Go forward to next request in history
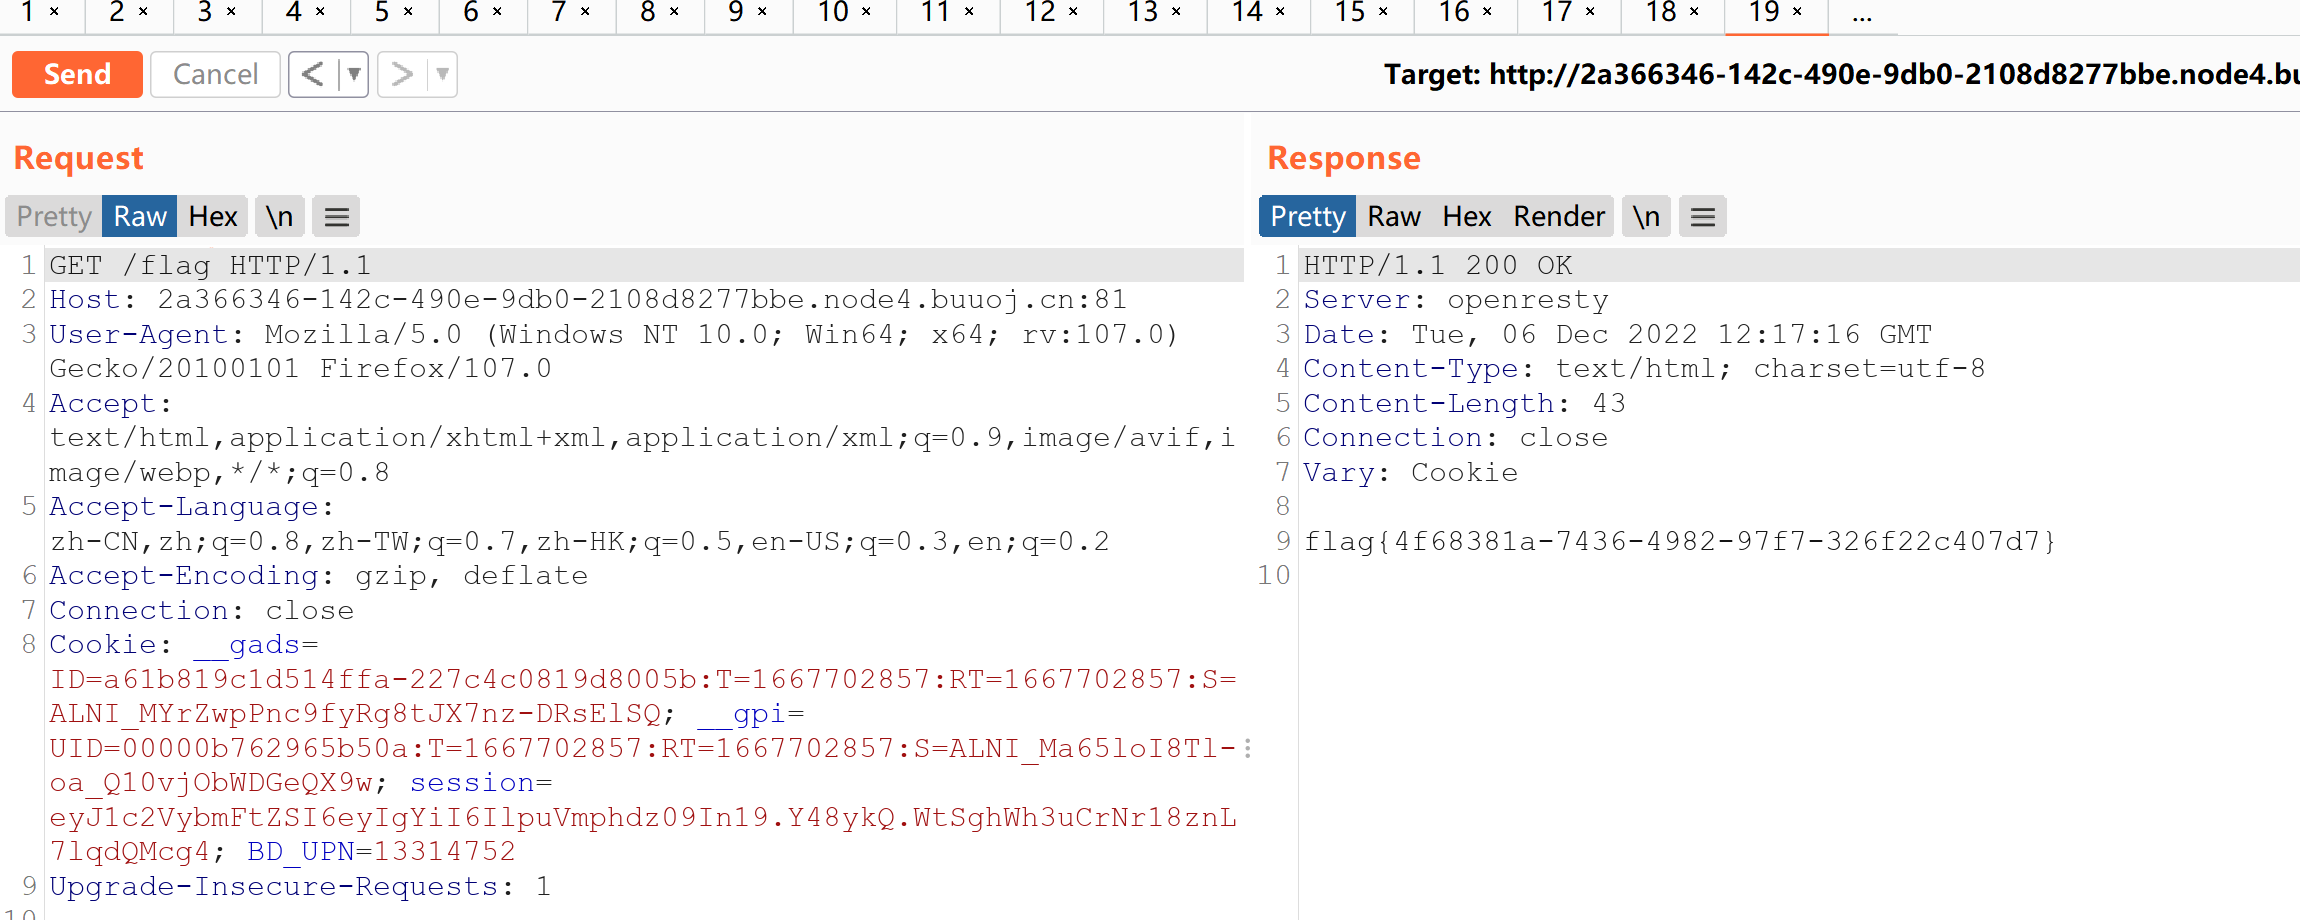 (402, 74)
